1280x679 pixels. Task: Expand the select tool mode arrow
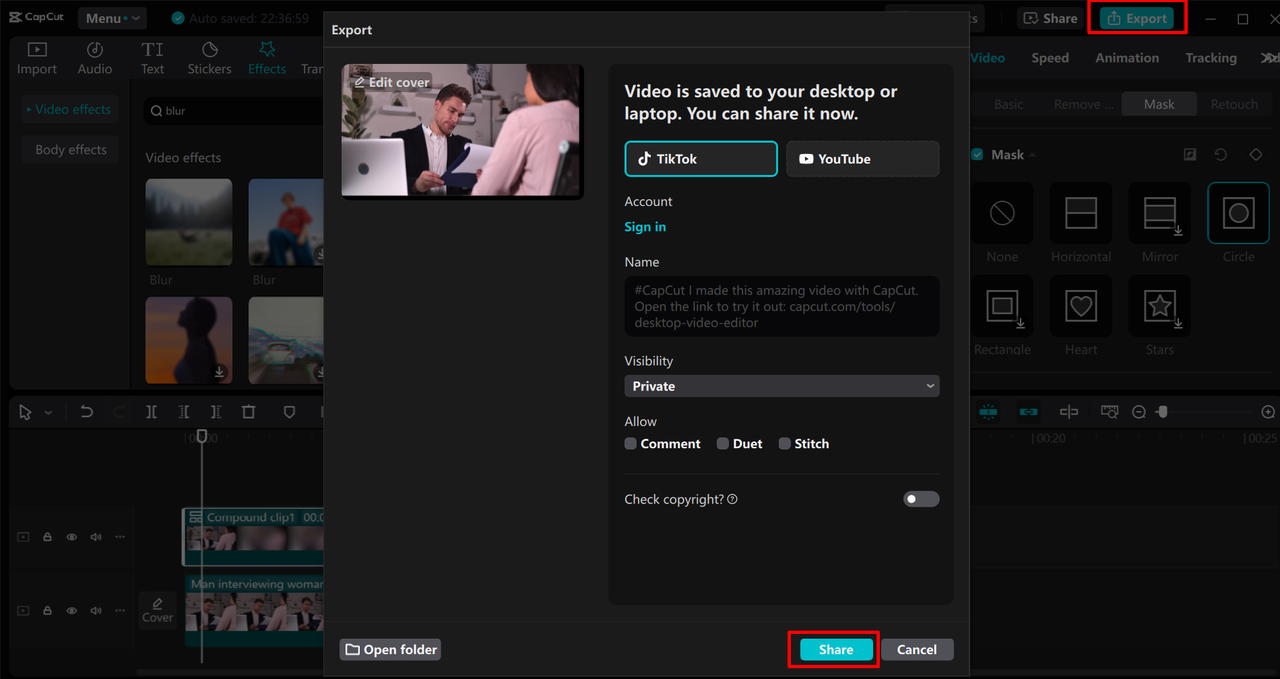click(x=48, y=412)
